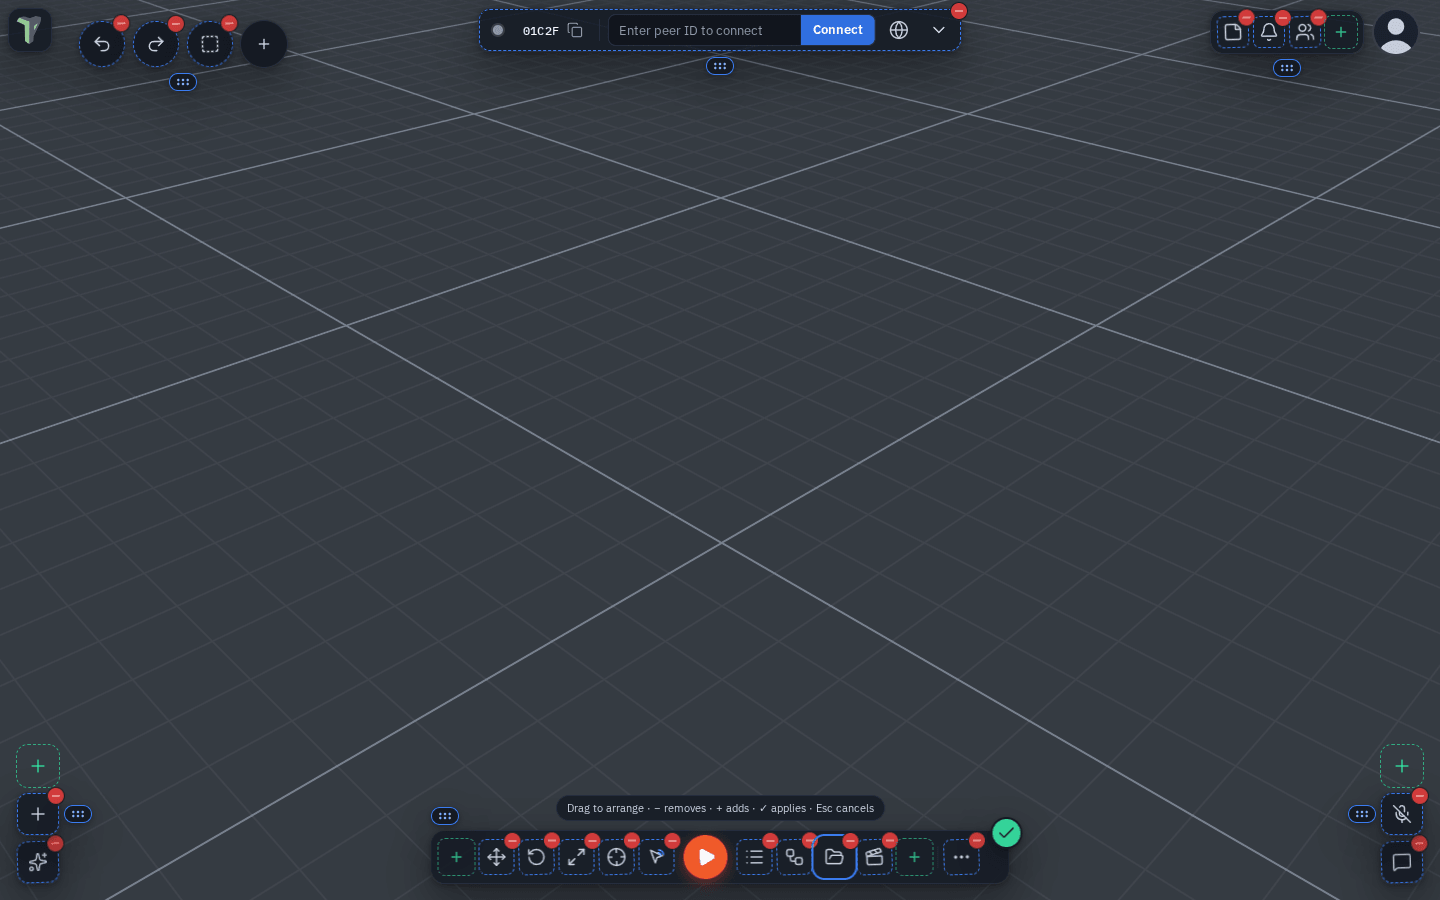Open the notifications bell
Image resolution: width=1440 pixels, height=900 pixels.
pyautogui.click(x=1269, y=32)
